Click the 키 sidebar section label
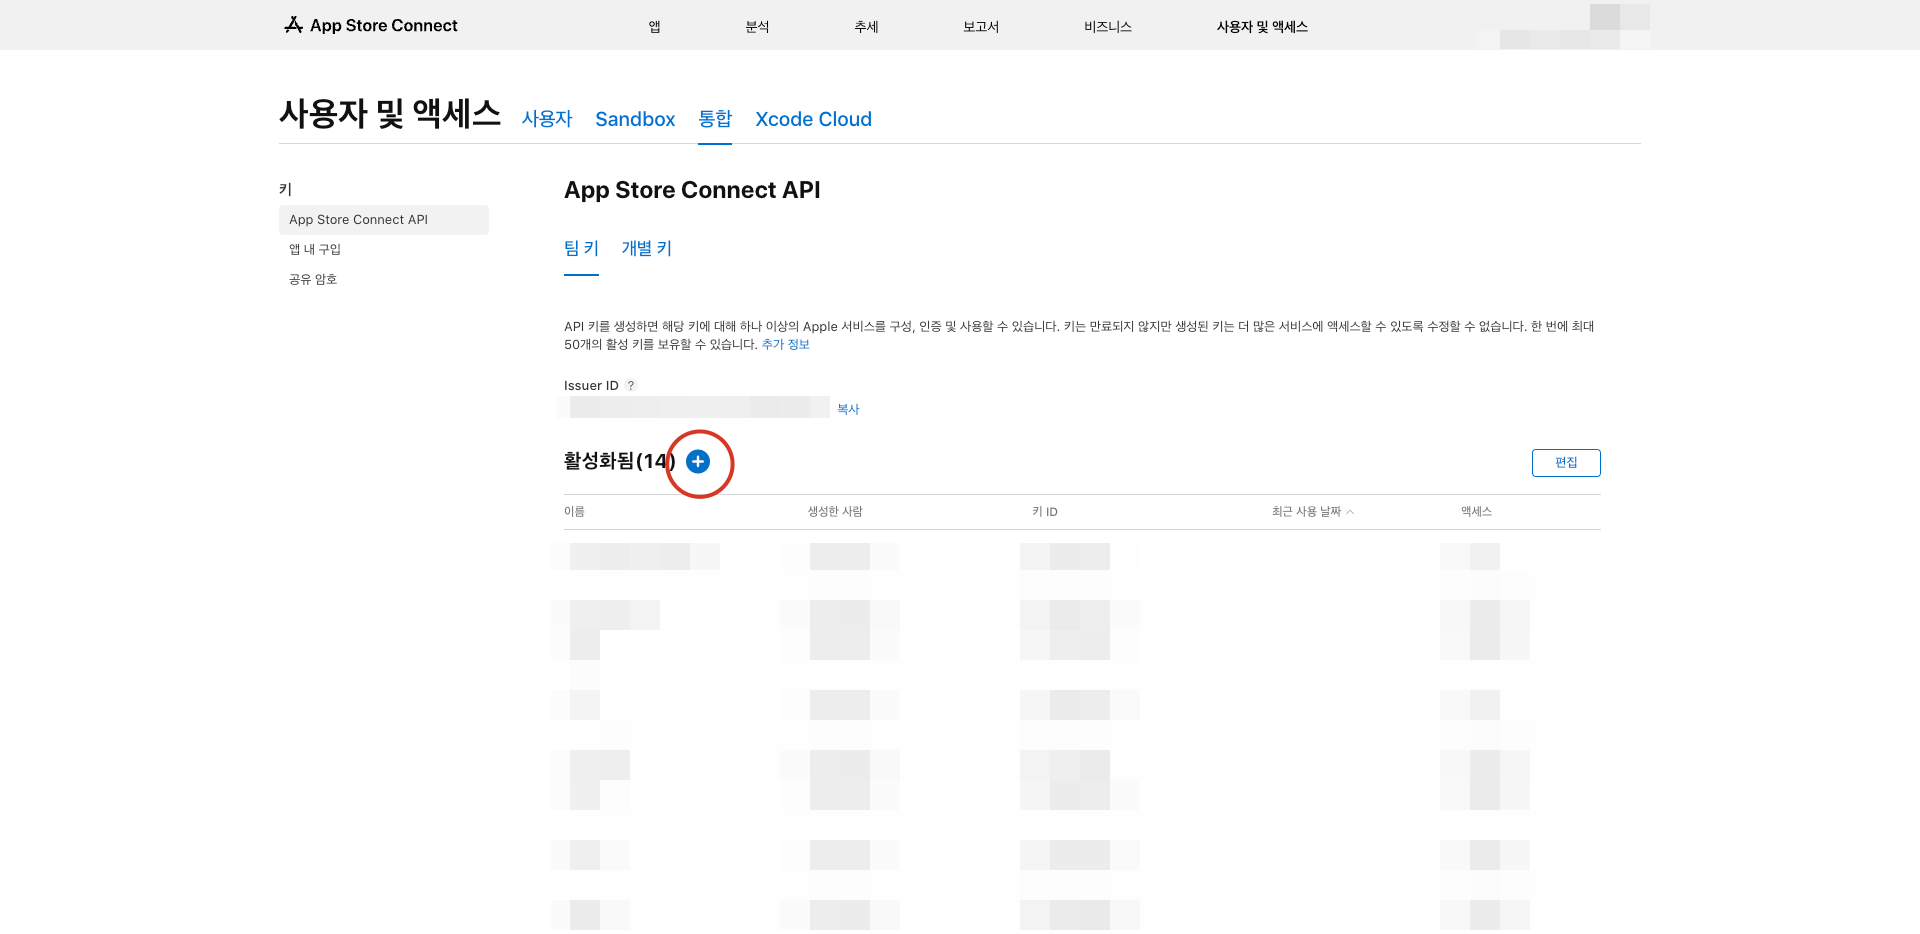This screenshot has height=934, width=1920. pyautogui.click(x=285, y=190)
